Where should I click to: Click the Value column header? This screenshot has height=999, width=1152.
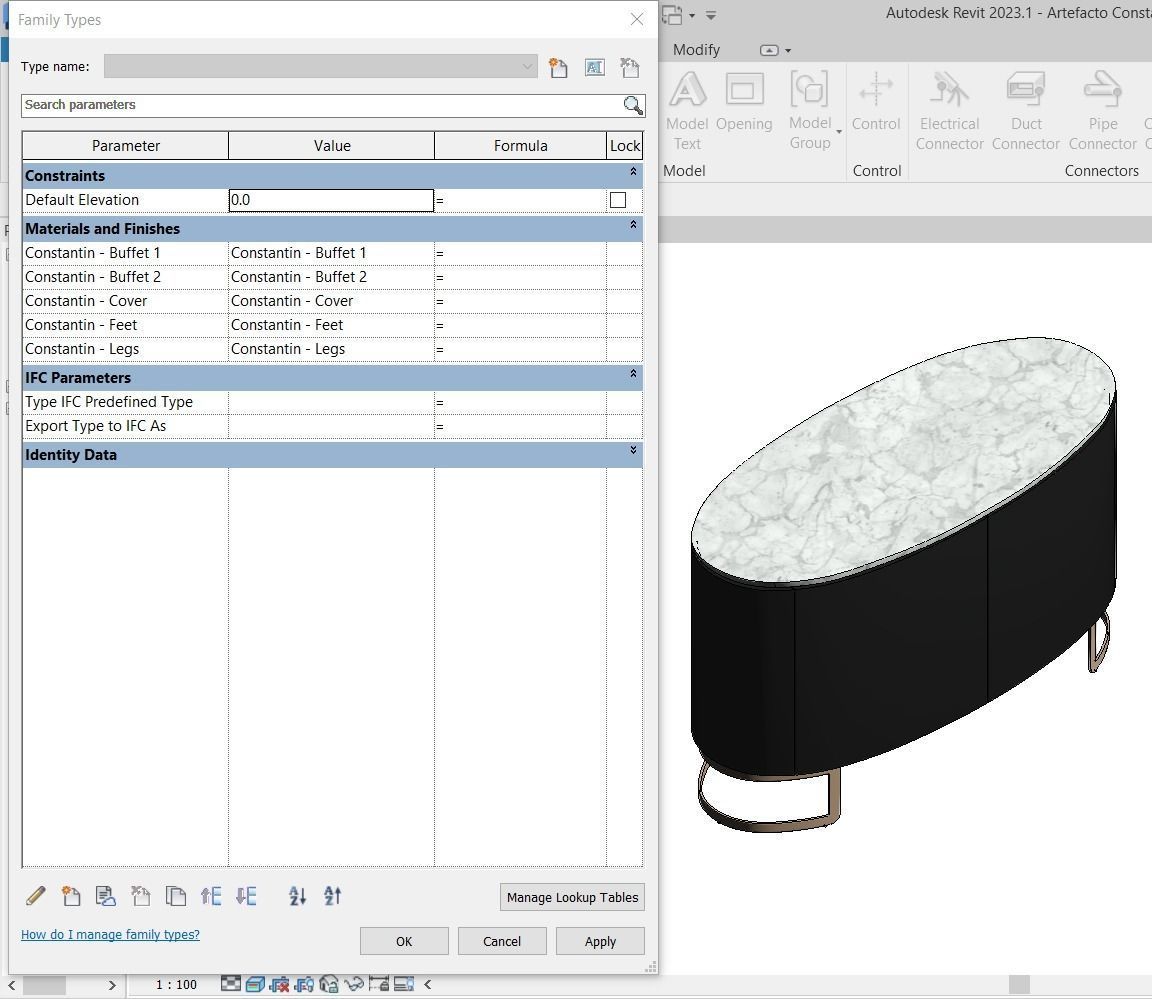click(x=331, y=145)
